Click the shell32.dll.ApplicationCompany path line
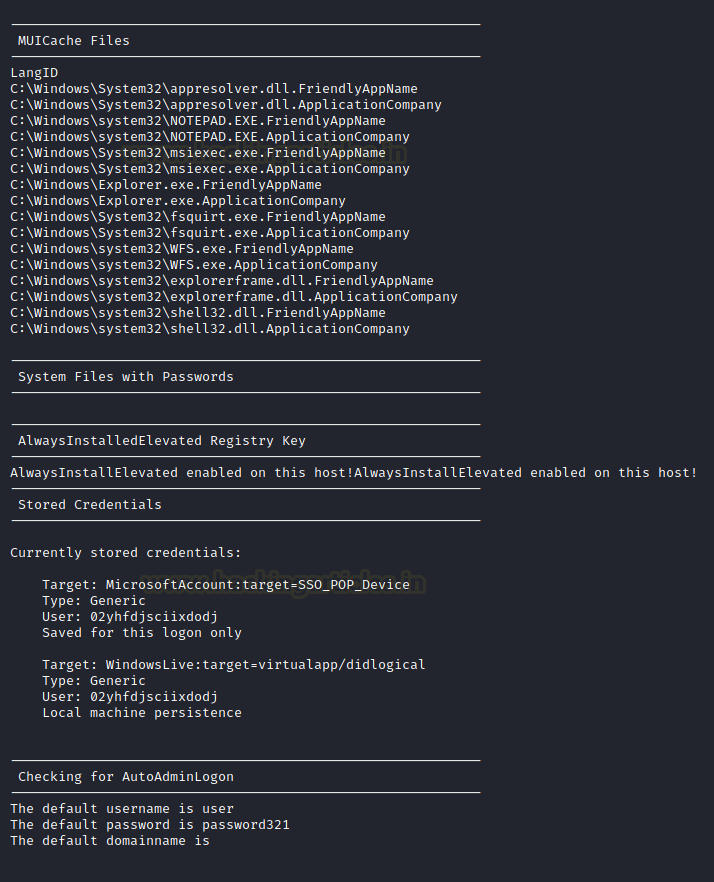Image resolution: width=714 pixels, height=882 pixels. coord(210,329)
